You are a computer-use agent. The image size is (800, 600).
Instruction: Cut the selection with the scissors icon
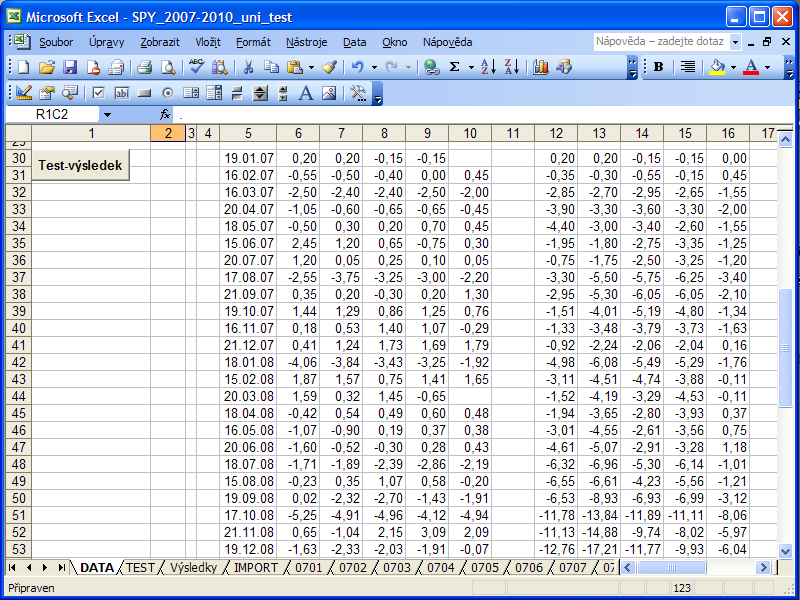[248, 67]
